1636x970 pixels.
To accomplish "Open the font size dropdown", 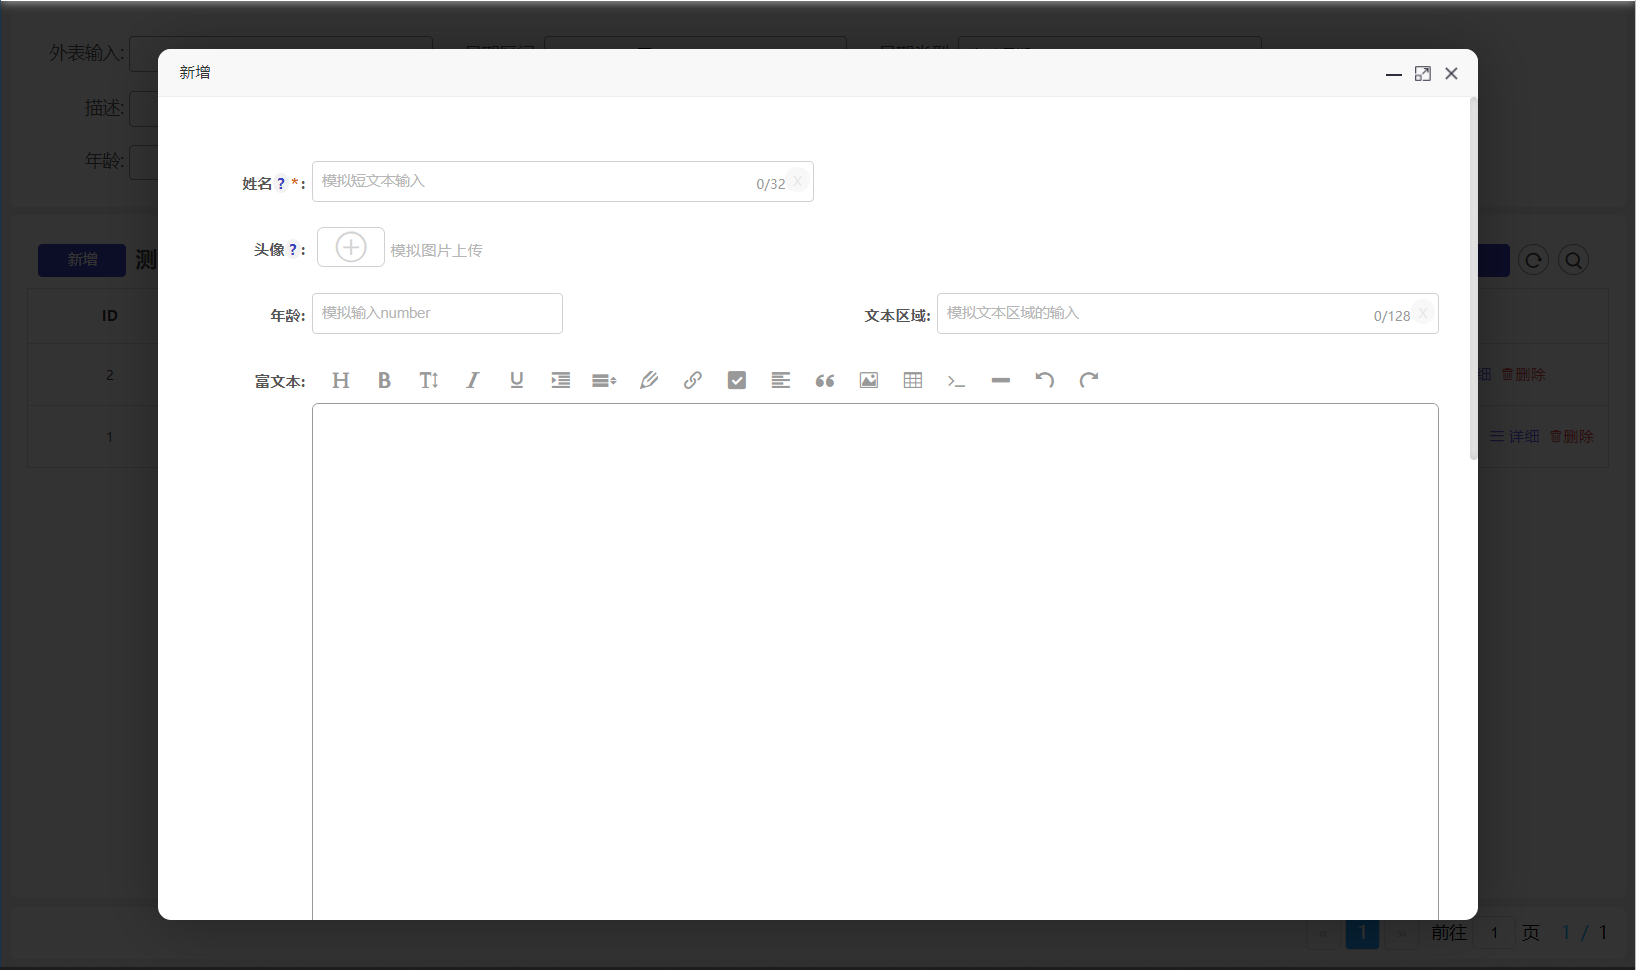I will (x=429, y=380).
